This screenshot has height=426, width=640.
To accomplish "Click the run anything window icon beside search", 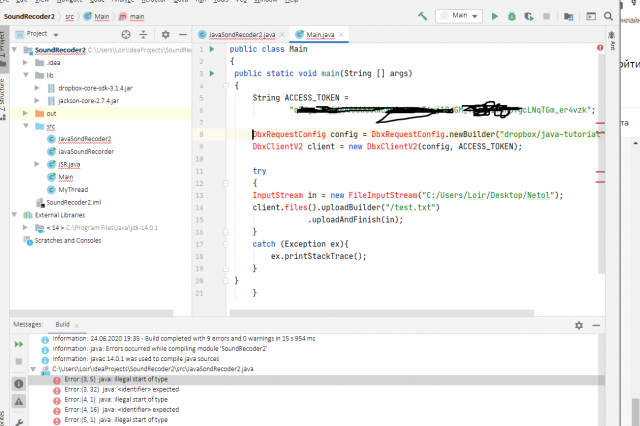I will [x=591, y=16].
